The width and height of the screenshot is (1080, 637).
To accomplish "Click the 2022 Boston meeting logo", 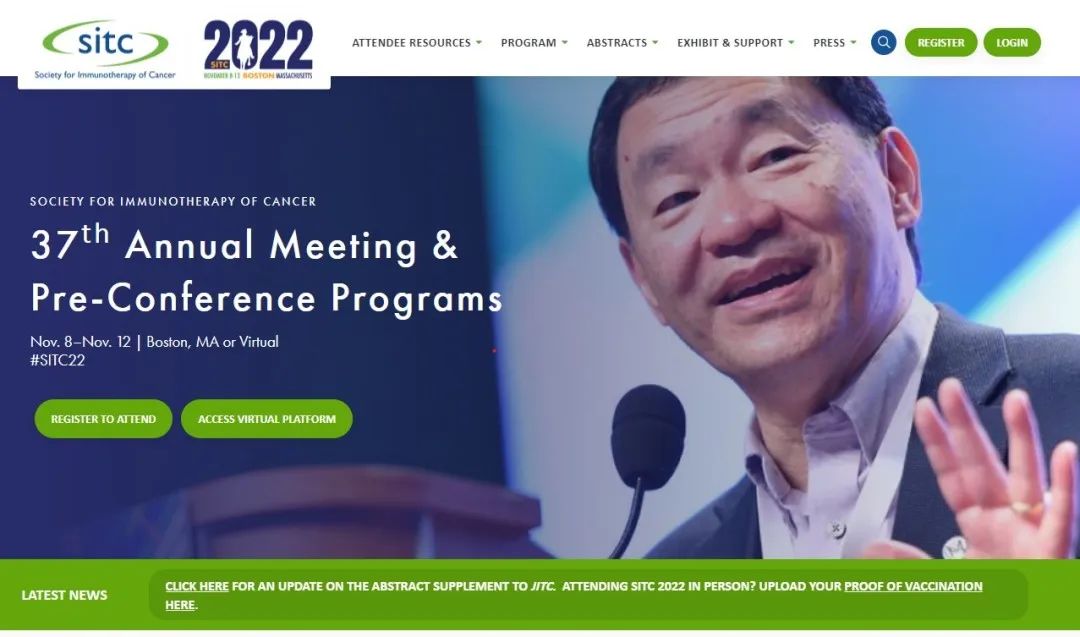I will (258, 50).
